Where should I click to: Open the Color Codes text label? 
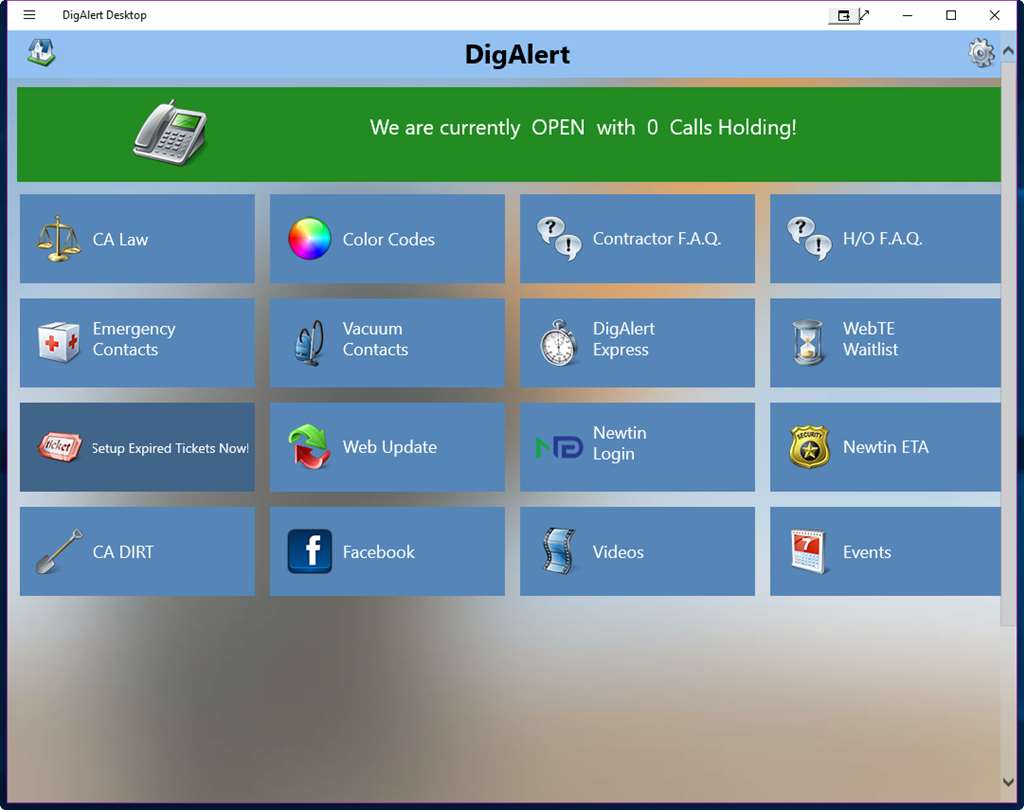[389, 240]
